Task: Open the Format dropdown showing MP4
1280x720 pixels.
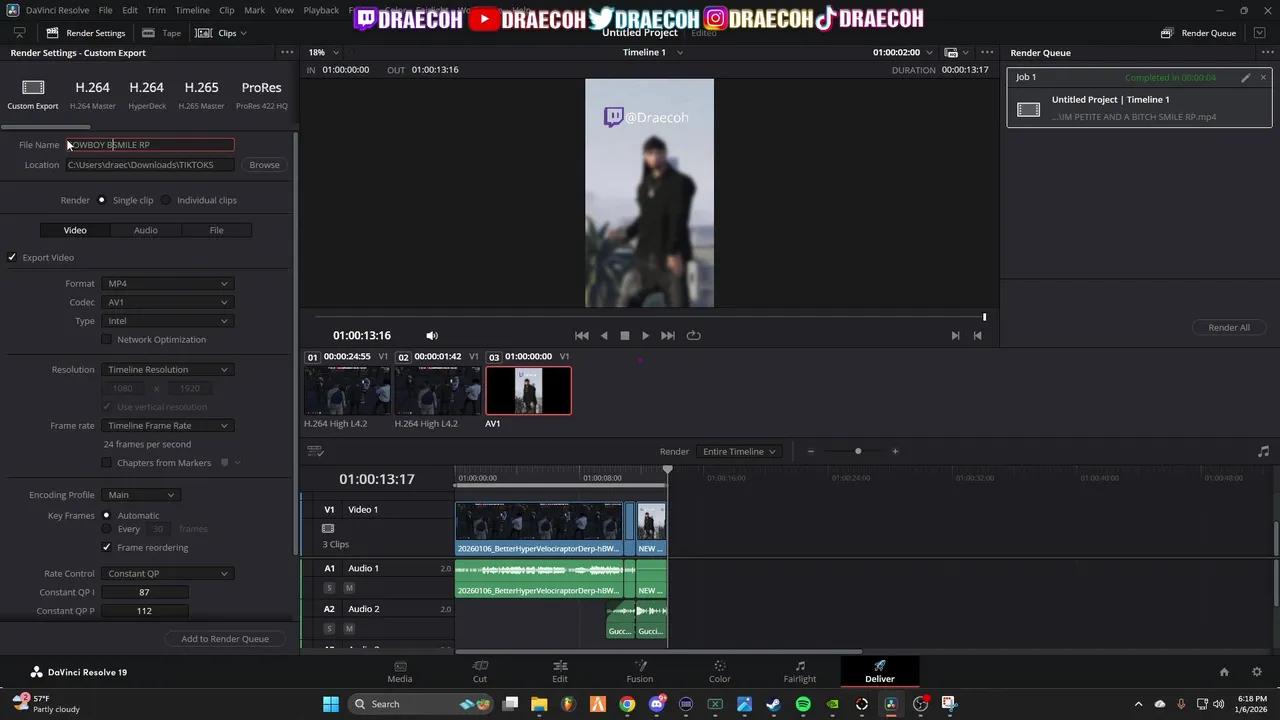Action: tap(167, 284)
